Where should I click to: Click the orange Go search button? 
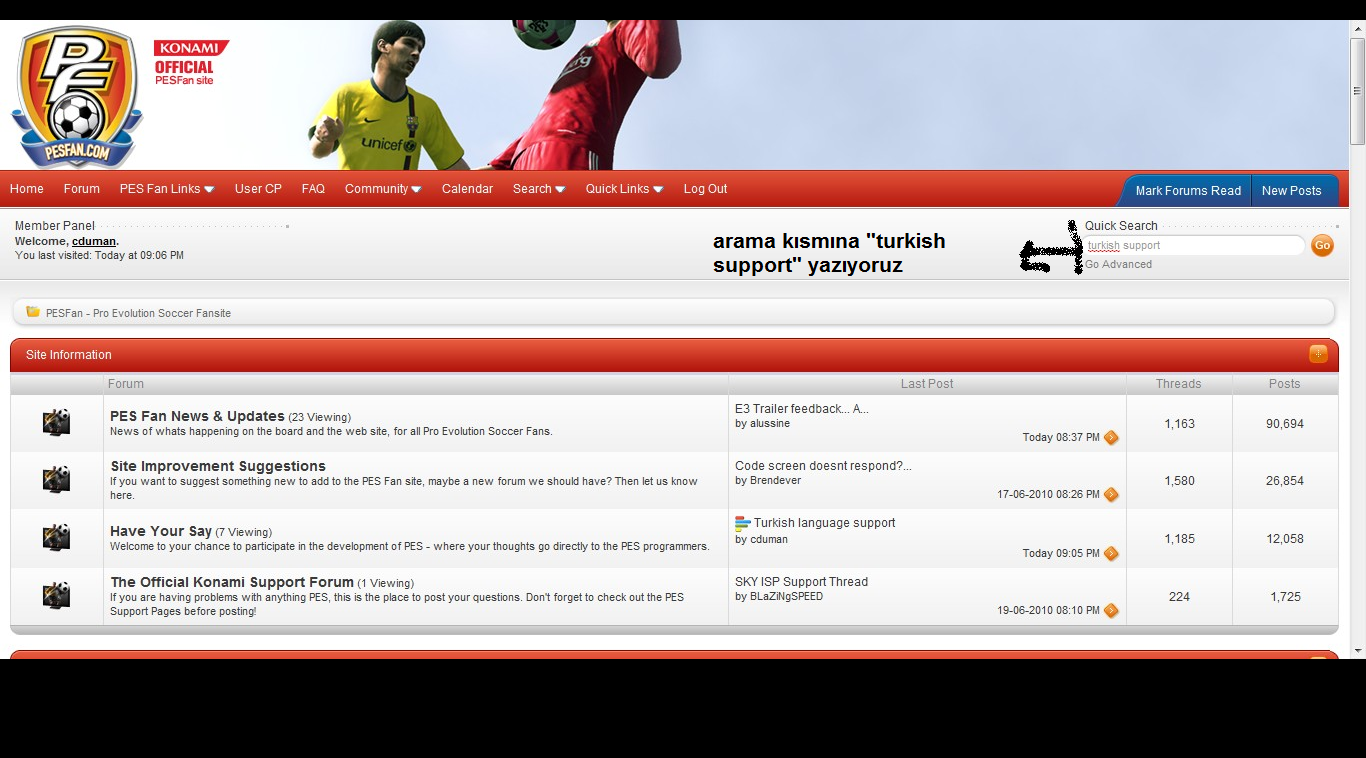pos(1322,245)
